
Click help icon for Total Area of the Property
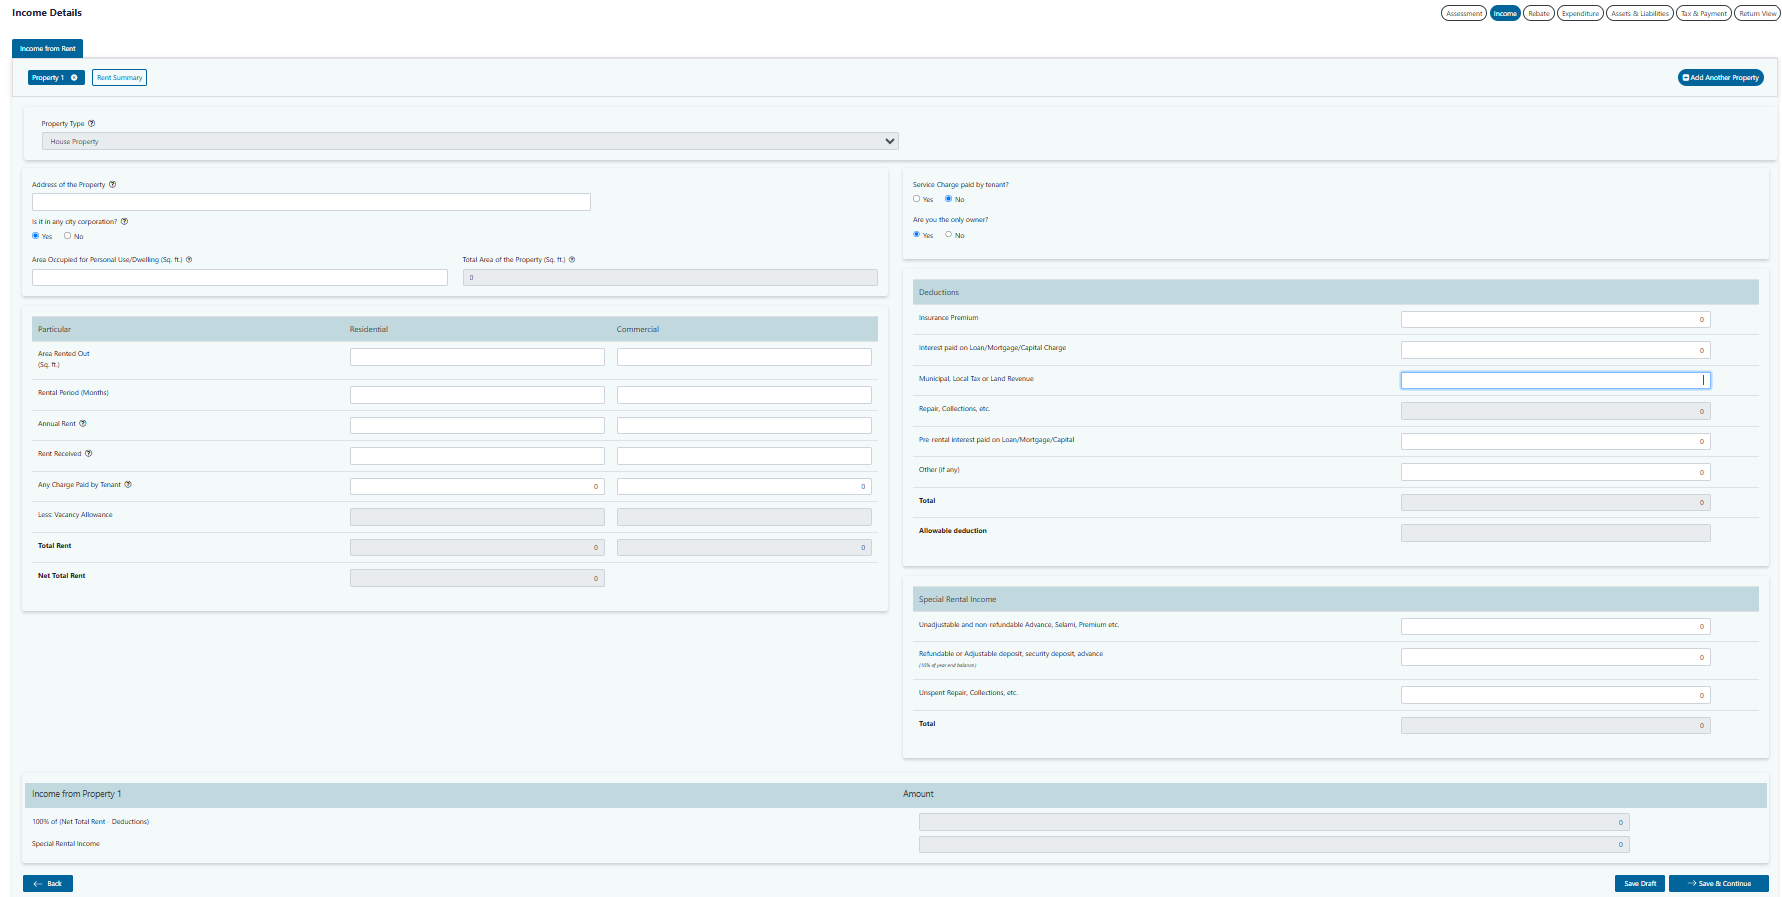(x=572, y=260)
